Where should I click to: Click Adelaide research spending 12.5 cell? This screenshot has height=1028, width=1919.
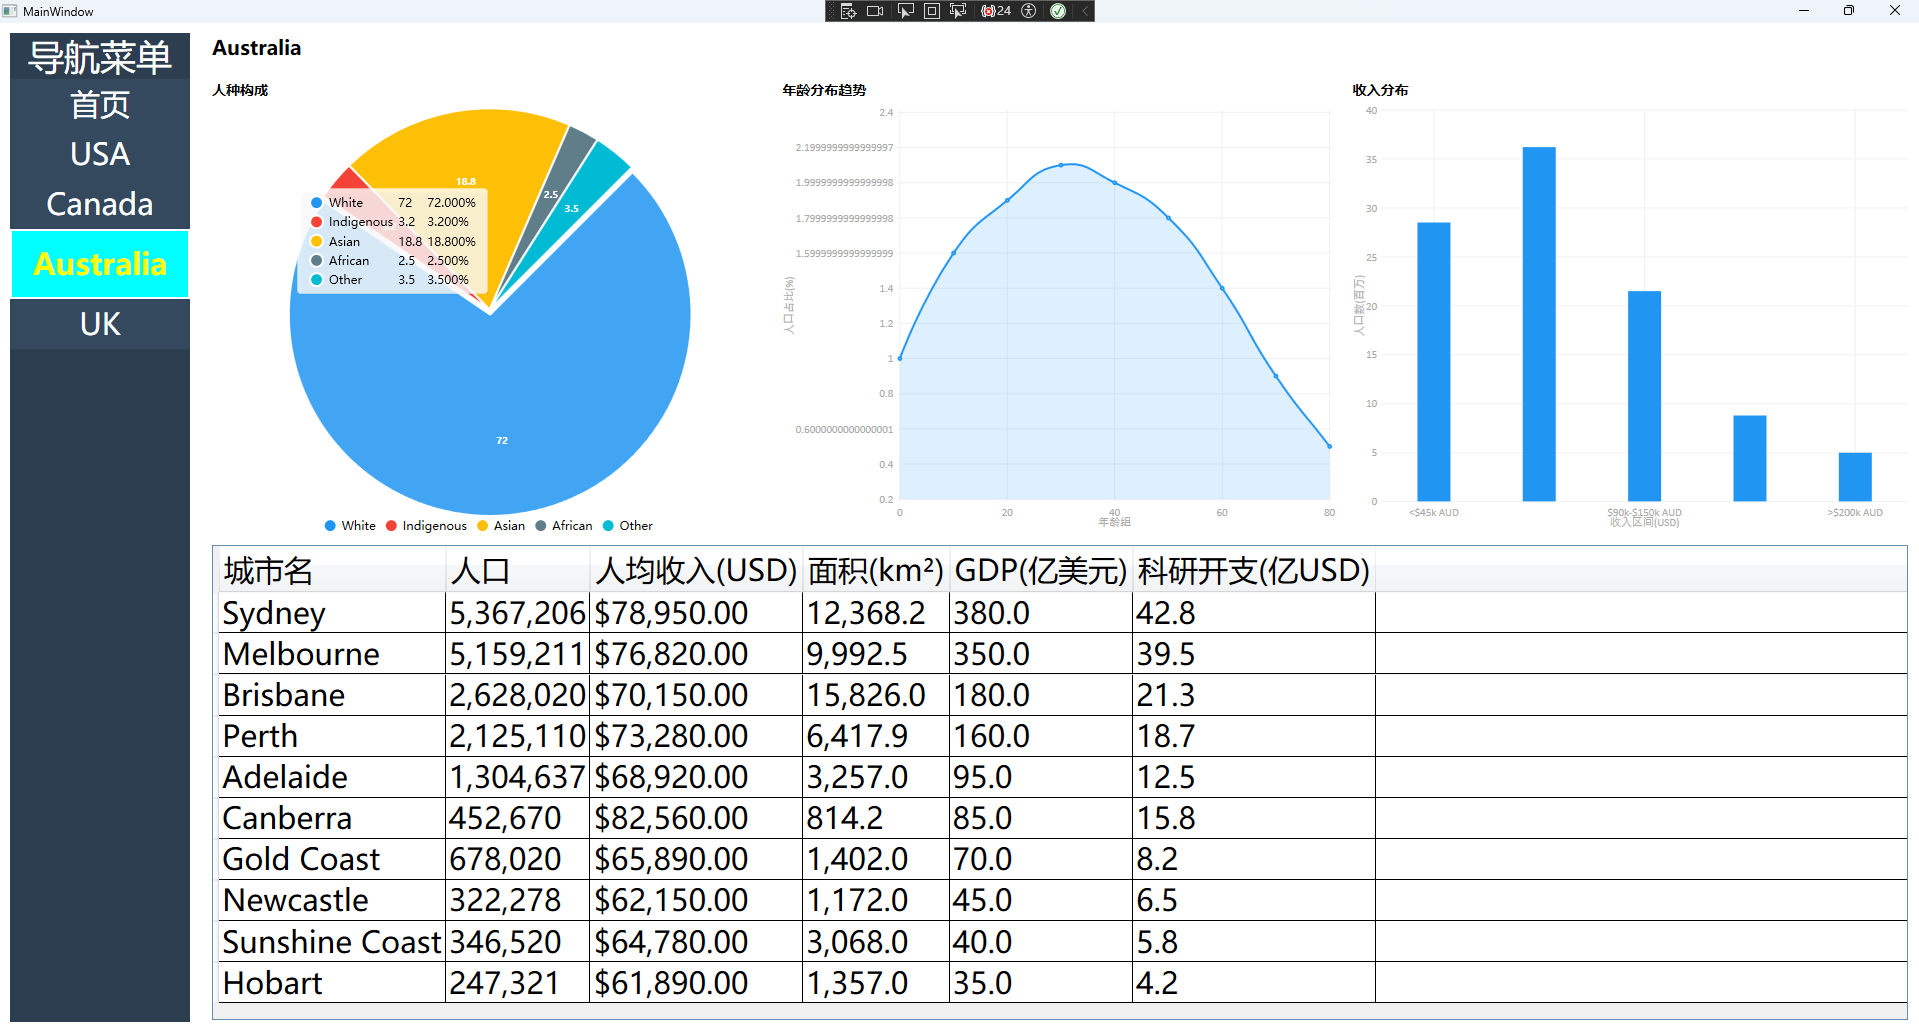click(1254, 777)
